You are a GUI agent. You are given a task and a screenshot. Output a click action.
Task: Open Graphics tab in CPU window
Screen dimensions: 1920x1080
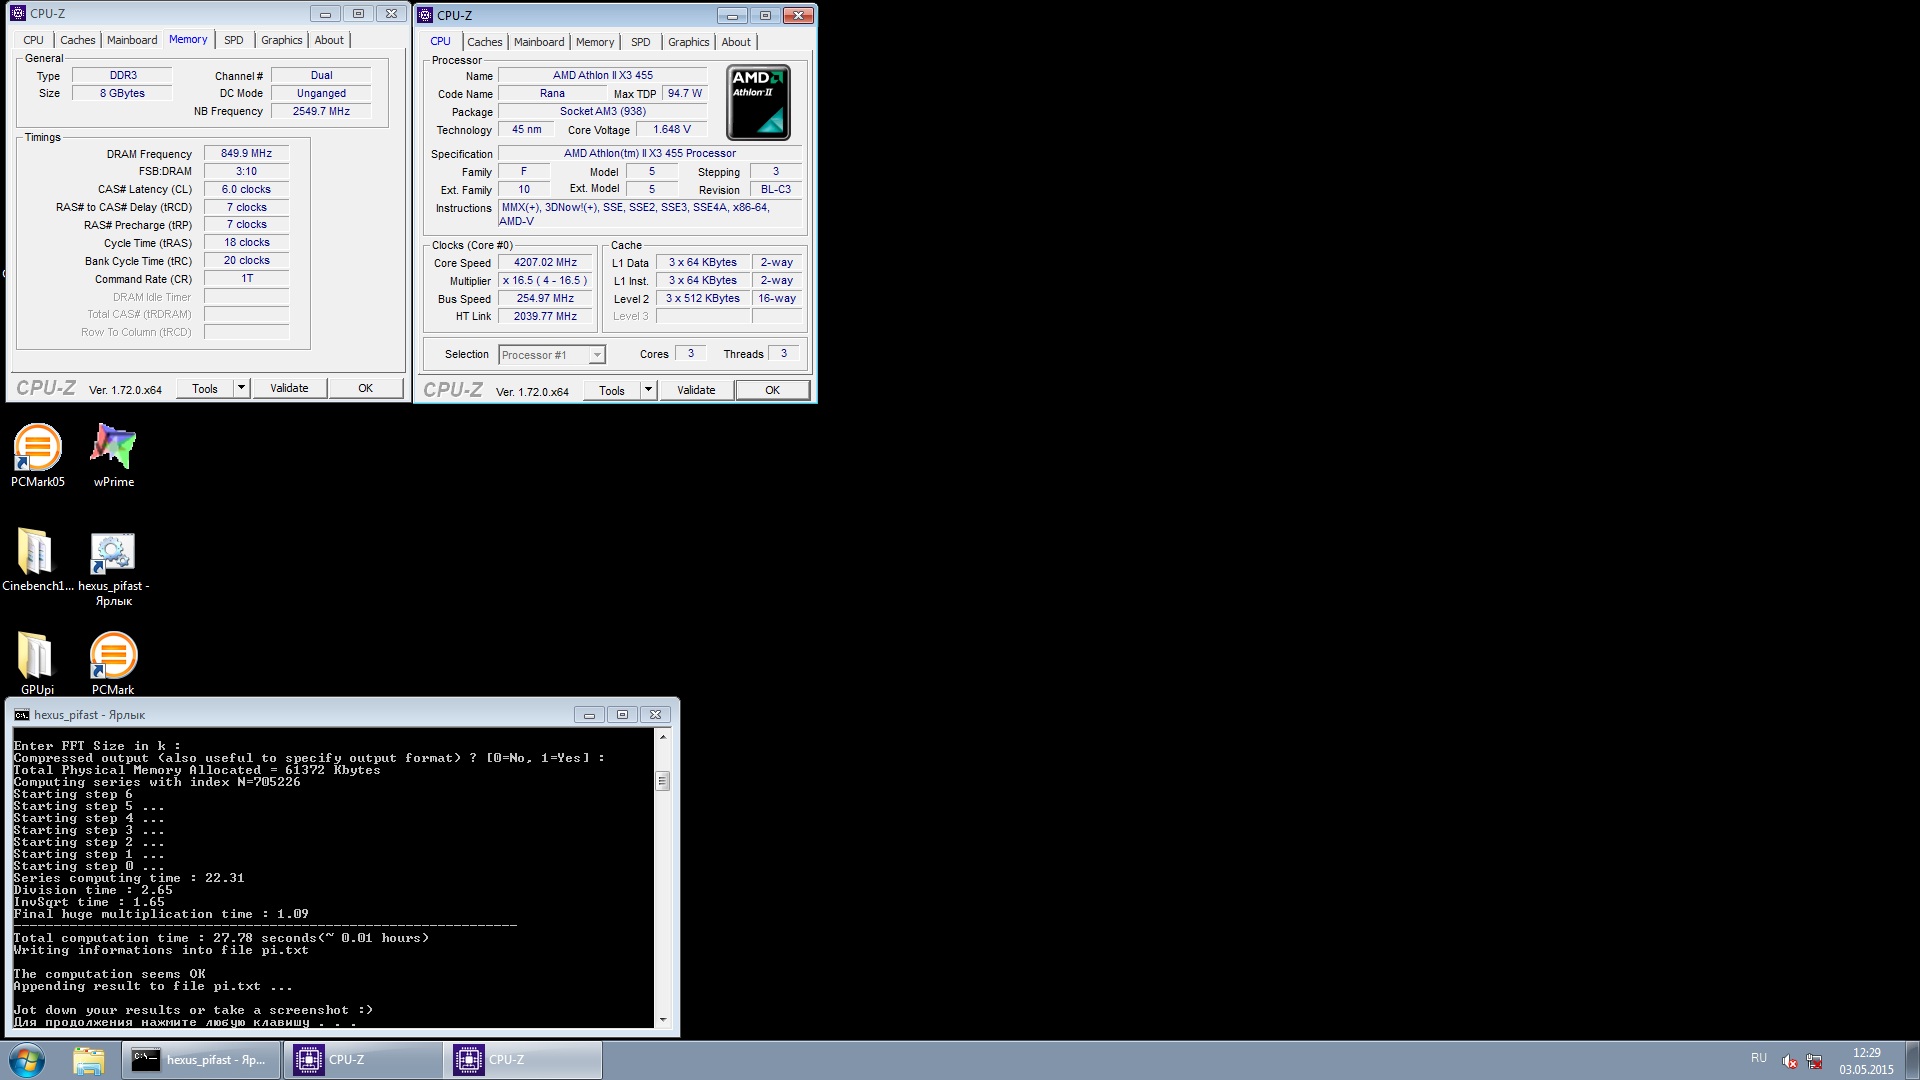click(x=689, y=42)
